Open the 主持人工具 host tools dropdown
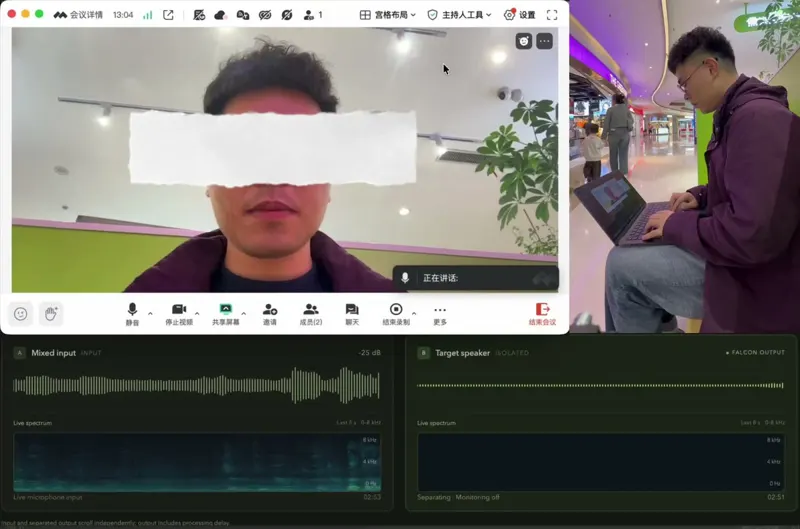Image resolution: width=800 pixels, height=529 pixels. [x=459, y=15]
